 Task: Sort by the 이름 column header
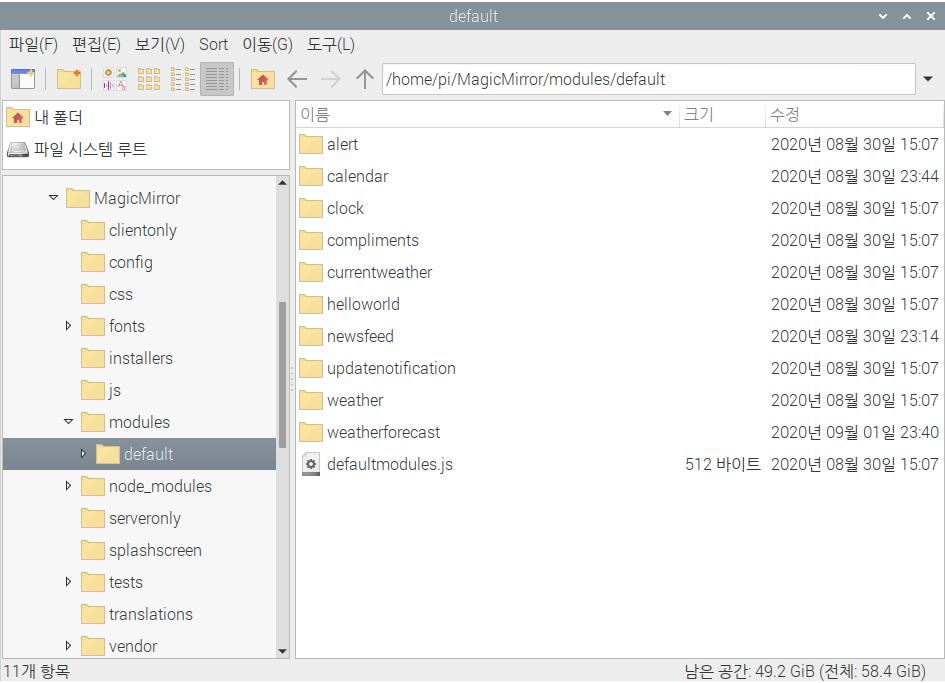click(487, 114)
